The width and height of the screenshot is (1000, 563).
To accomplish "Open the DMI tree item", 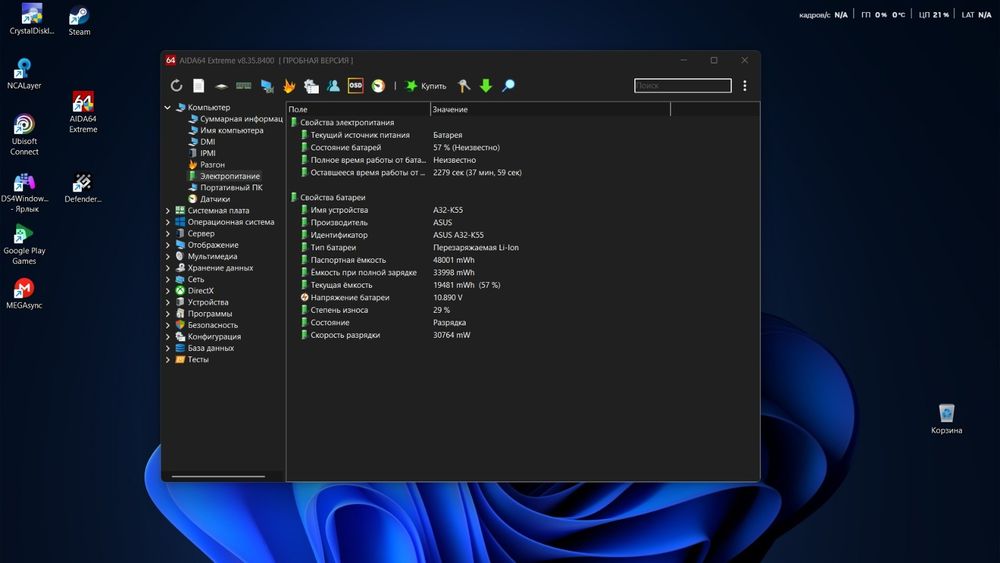I will 202,142.
